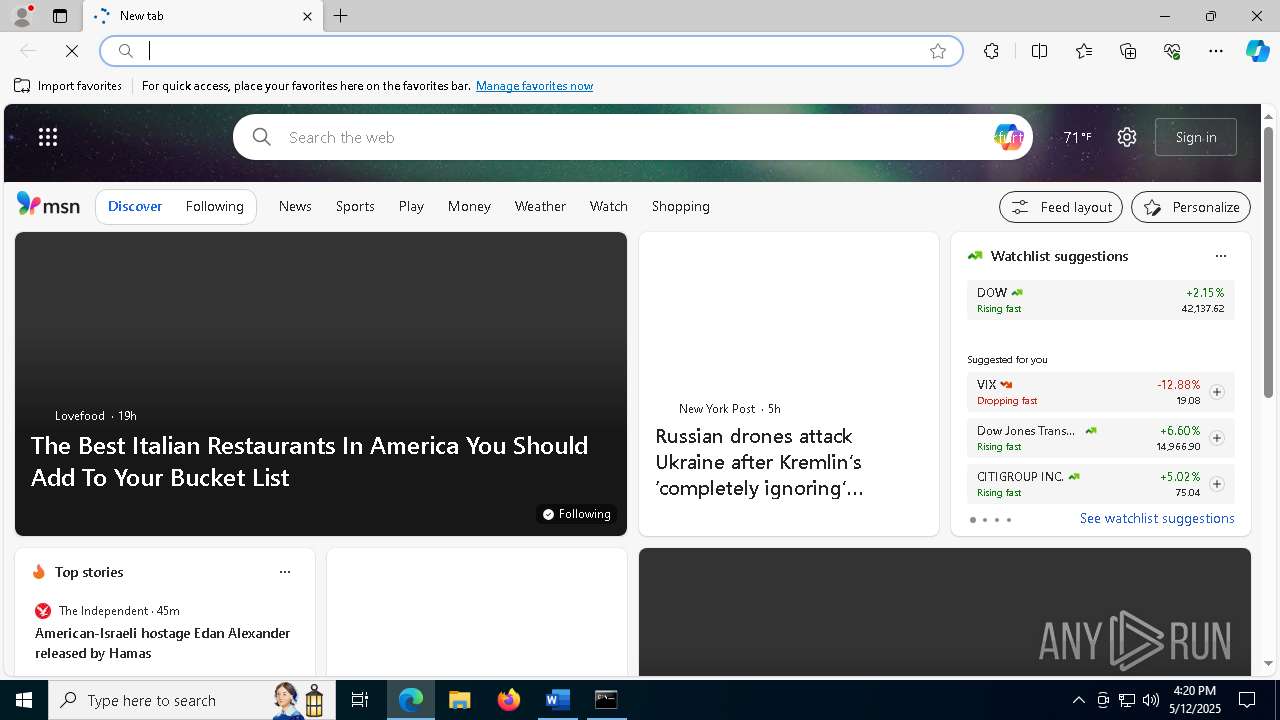Toggle Split screen view
Screen dimensions: 1280x720
tap(1039, 51)
